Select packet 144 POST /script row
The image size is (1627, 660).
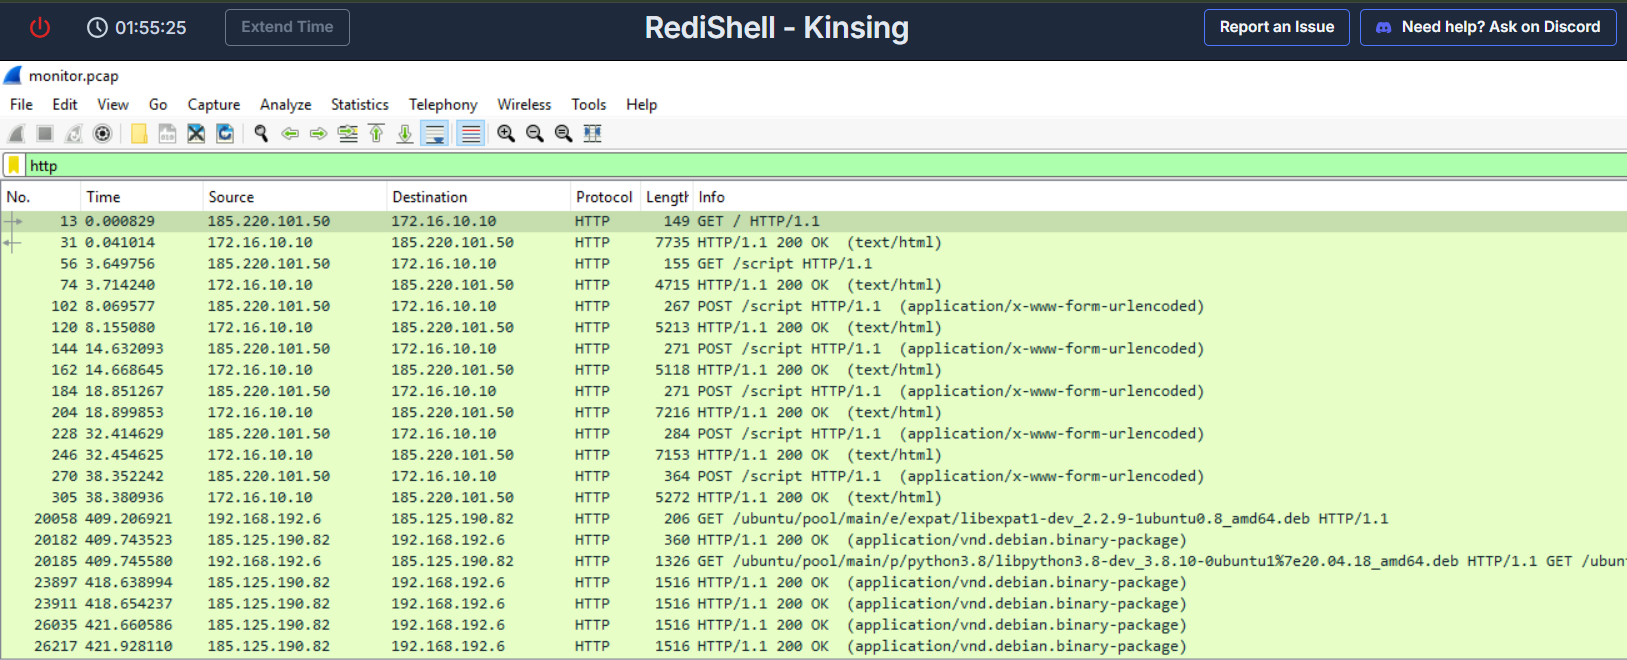click(813, 349)
